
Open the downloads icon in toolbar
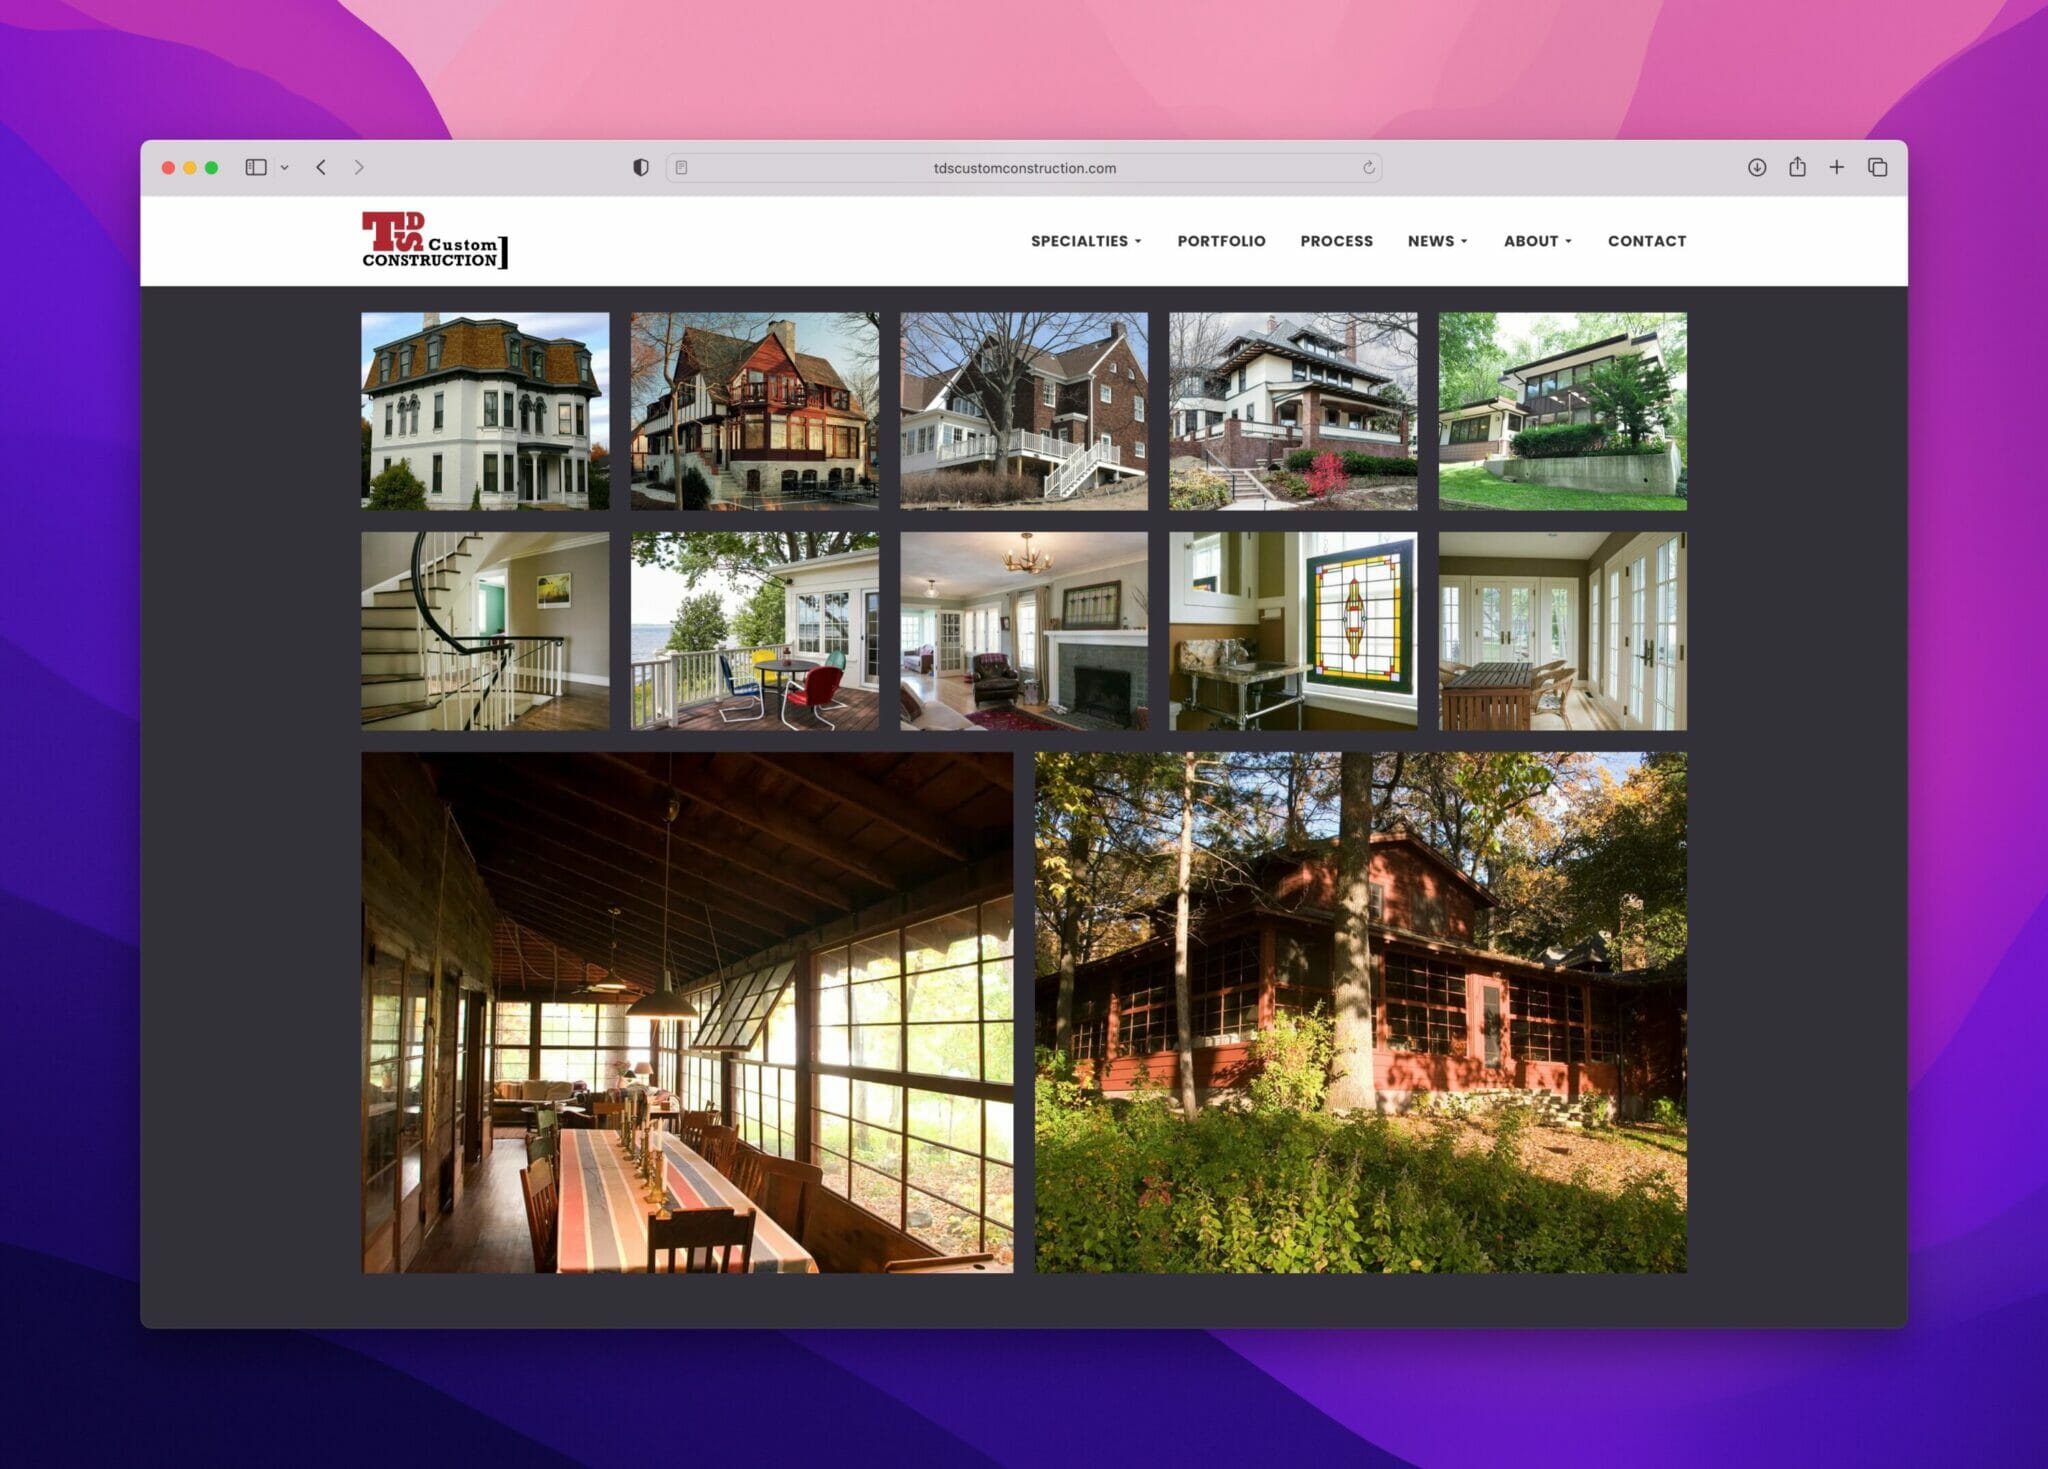pyautogui.click(x=1757, y=167)
